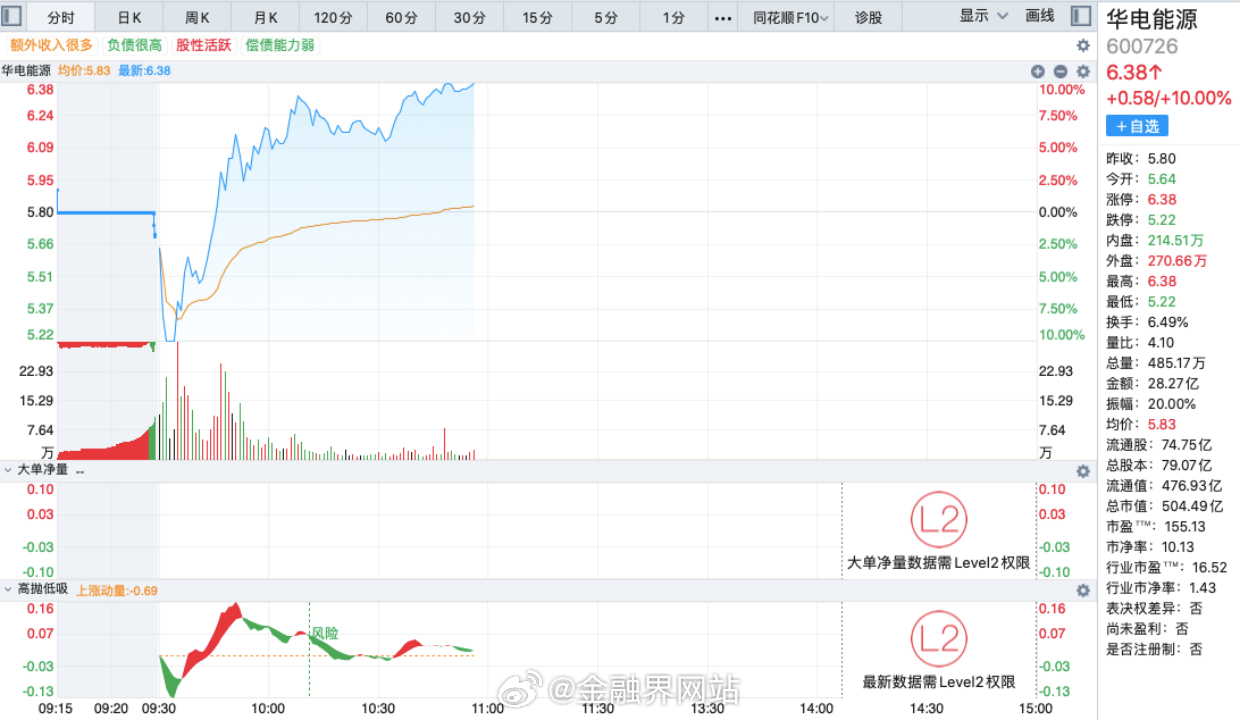Zoom out chart with minus icon
This screenshot has height=720, width=1240.
point(1060,71)
